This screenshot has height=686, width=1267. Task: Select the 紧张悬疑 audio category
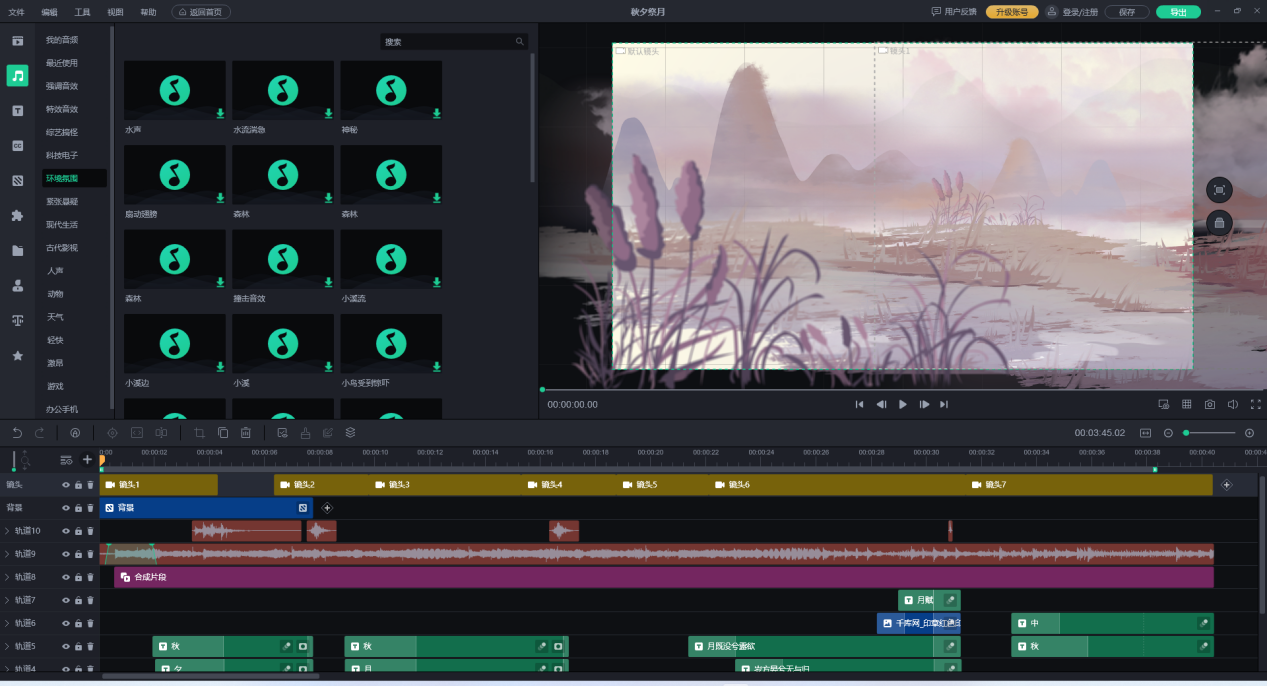click(61, 201)
